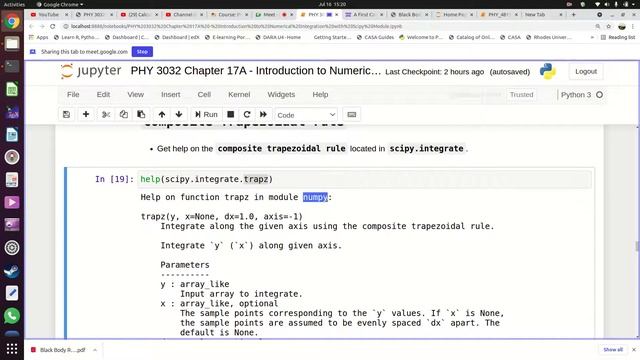The width and height of the screenshot is (640, 360).
Task: Bookmark this page with the star icon
Action: point(609,26)
